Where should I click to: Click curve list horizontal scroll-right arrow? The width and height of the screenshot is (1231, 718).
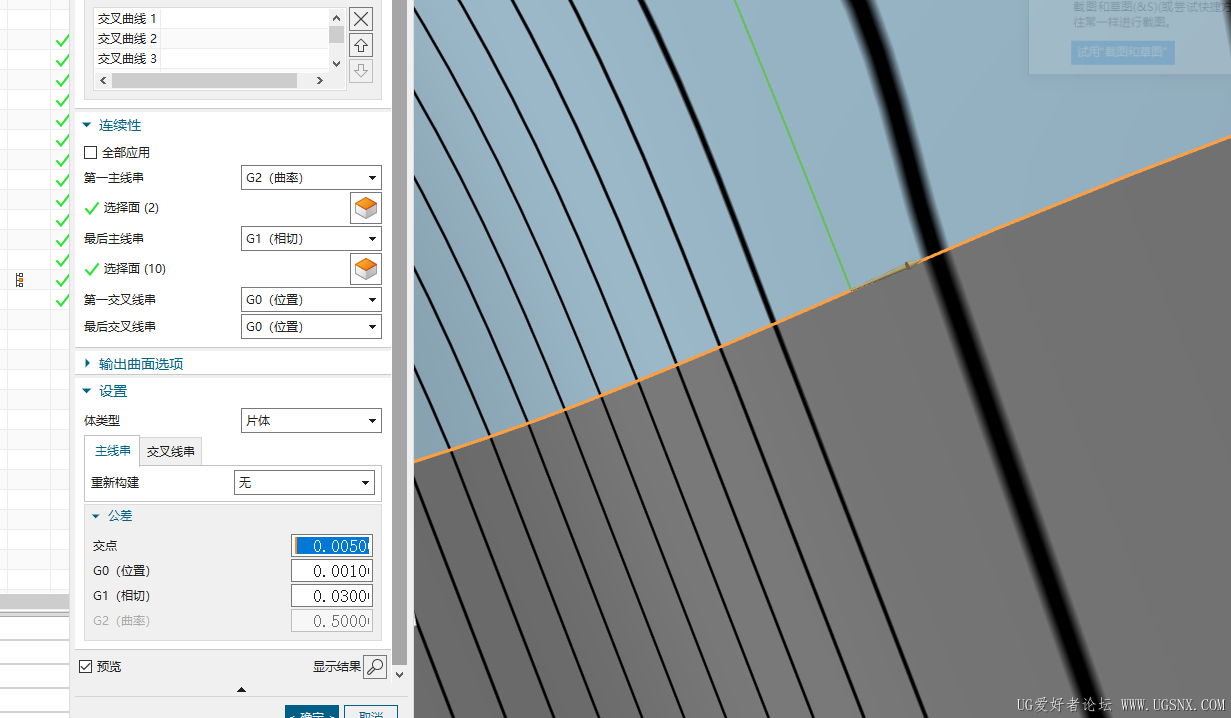coord(320,80)
